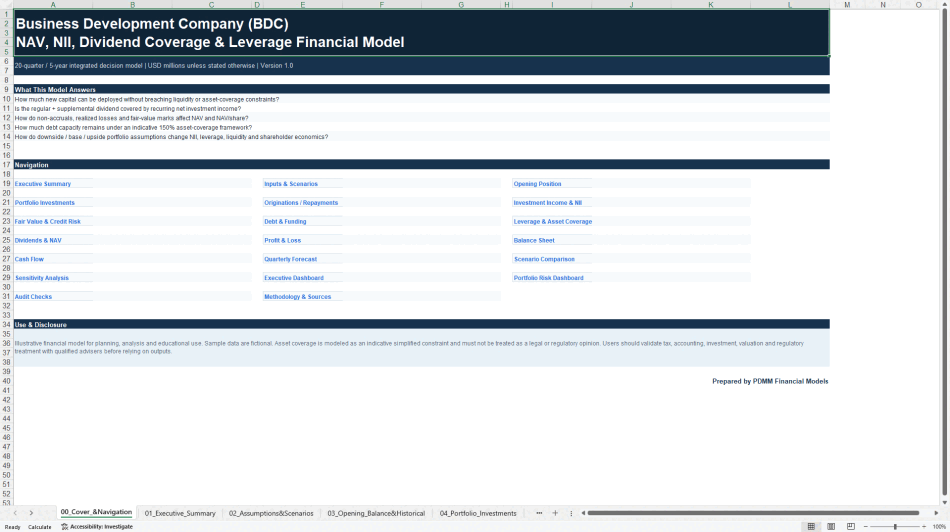950x532 pixels.
Task: Click the zoom out minus icon
Action: click(865, 527)
